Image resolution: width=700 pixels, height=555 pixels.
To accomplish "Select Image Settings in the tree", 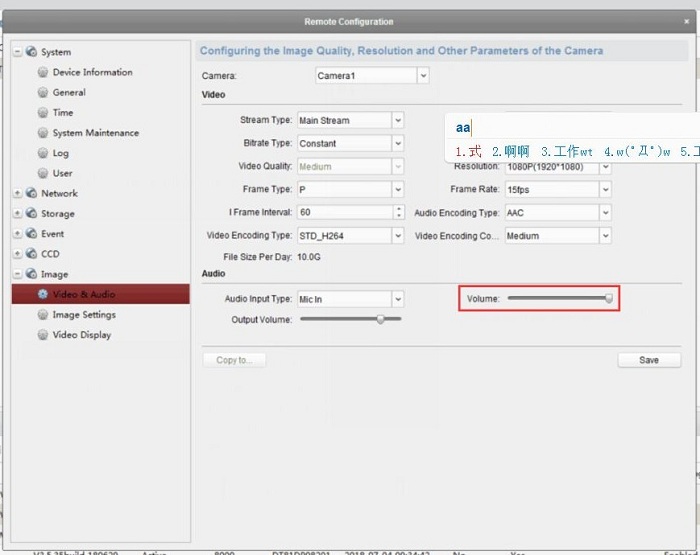I will (84, 315).
